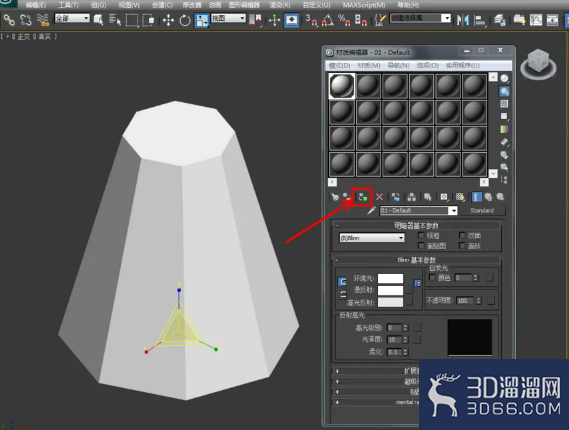Collapse Blinn 基本参数 rollout
Screen dimensions: 569x430
point(416,260)
